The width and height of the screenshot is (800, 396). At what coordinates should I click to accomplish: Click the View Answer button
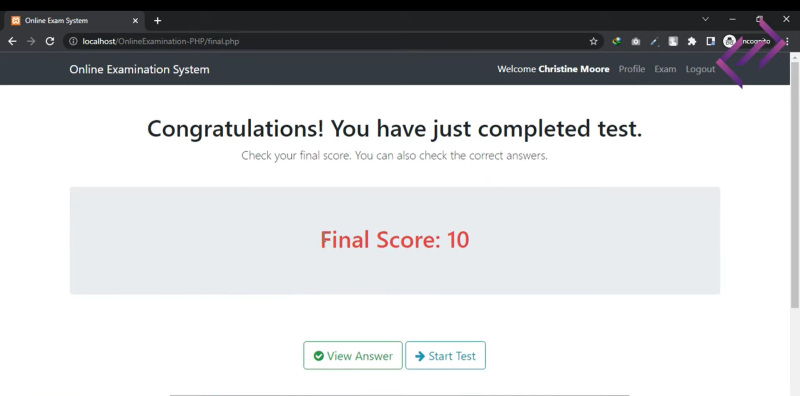(x=353, y=356)
